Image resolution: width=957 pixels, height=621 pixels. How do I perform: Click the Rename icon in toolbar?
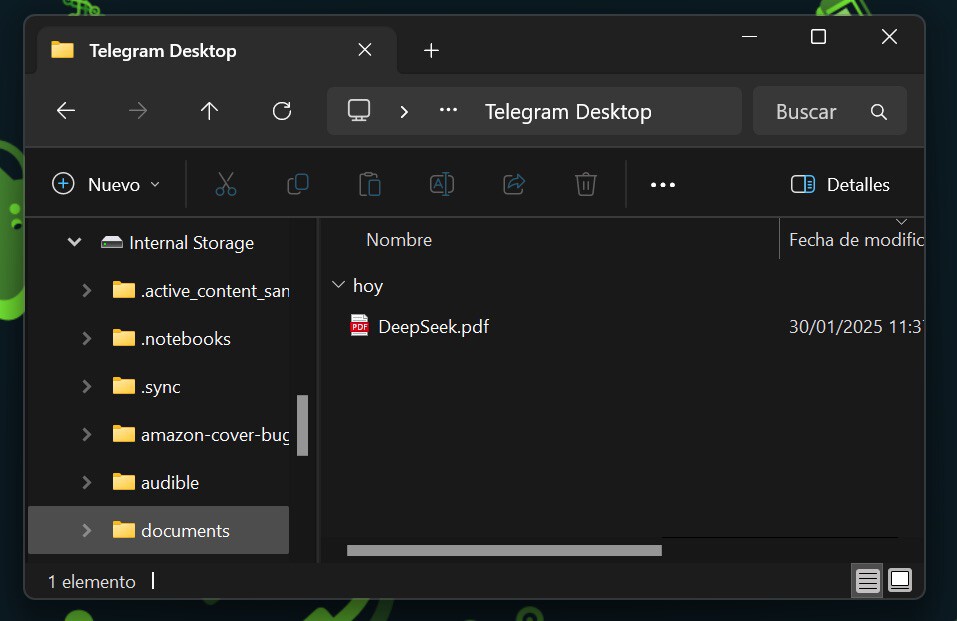point(442,184)
